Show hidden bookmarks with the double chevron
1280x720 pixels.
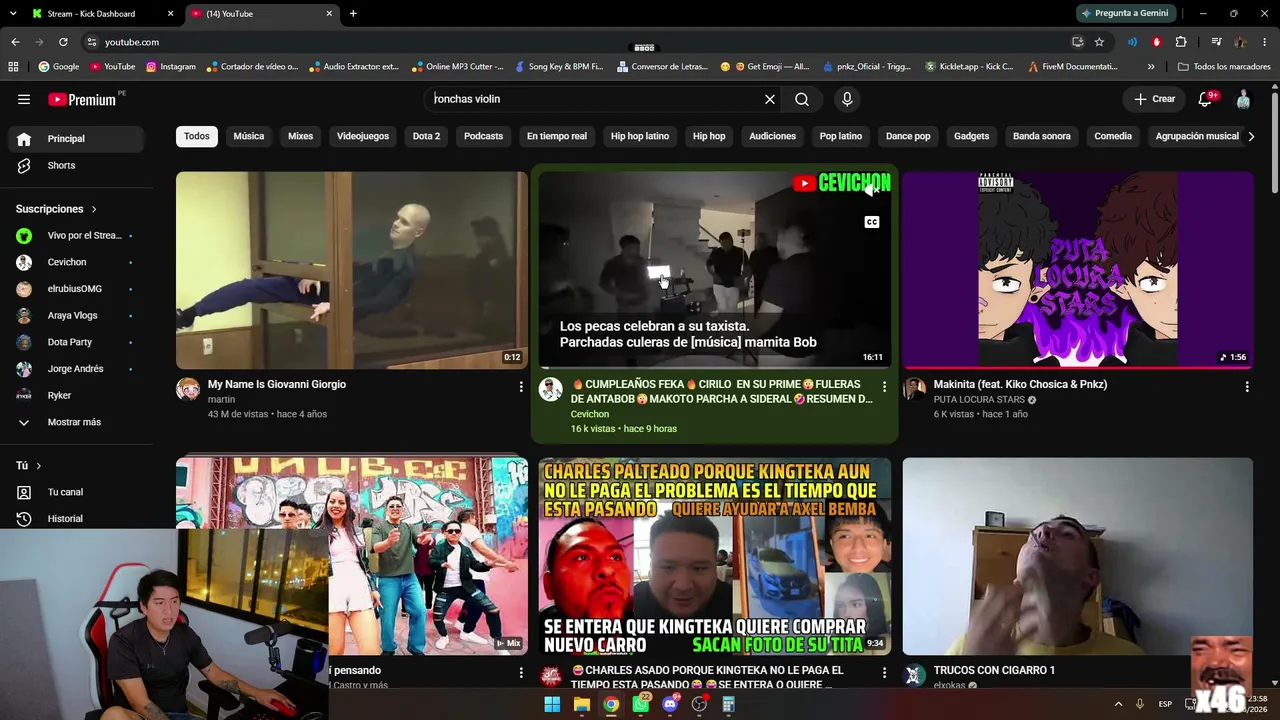(x=1151, y=67)
